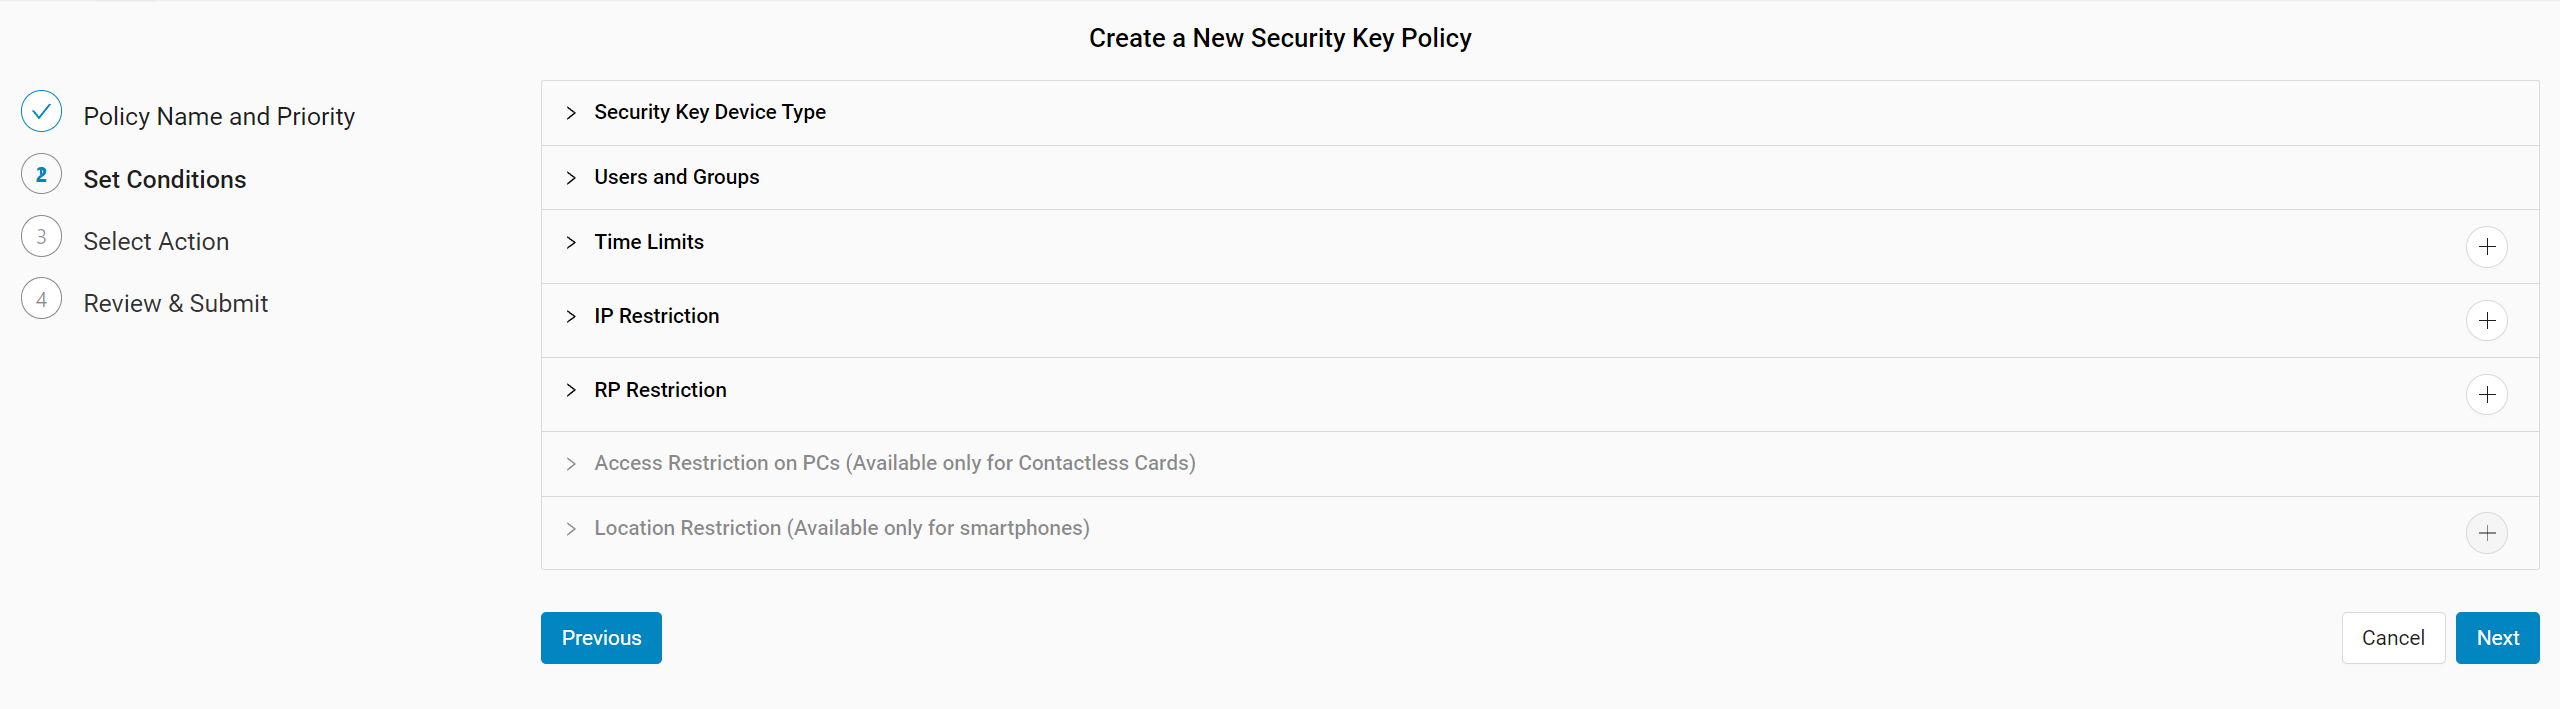Click the plus icon for Time Limits
Viewport: 2560px width, 709px height.
tap(2487, 247)
